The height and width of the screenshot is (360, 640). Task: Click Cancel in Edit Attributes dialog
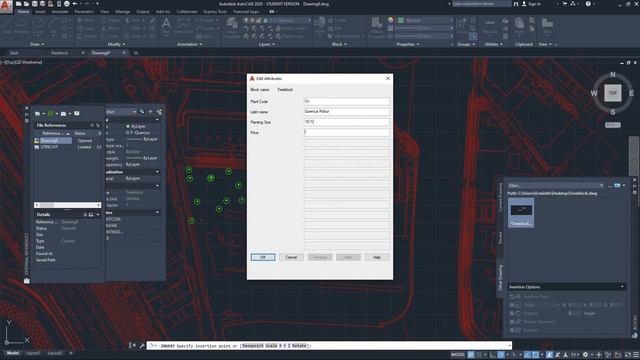(x=291, y=257)
